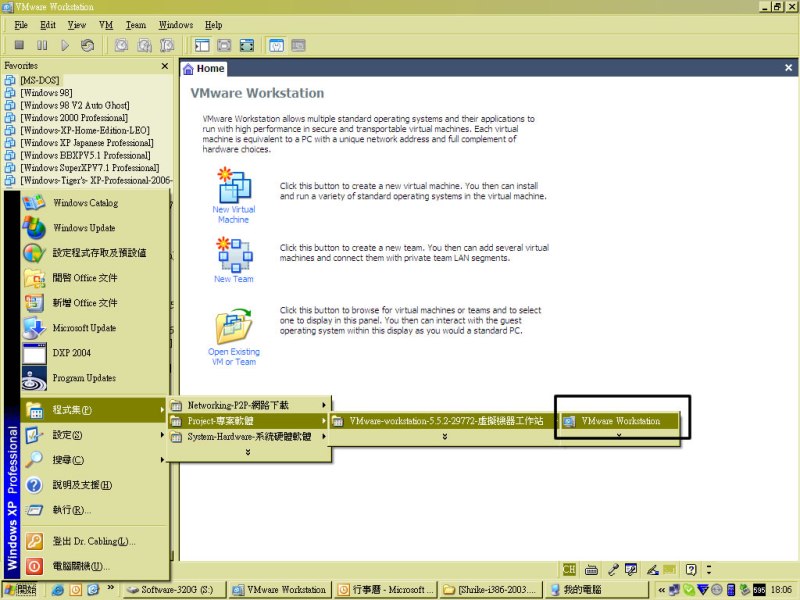Screen dimensions: 800x600
Task: Switch to Software-320G (S:) taskbar button
Action: pos(175,590)
